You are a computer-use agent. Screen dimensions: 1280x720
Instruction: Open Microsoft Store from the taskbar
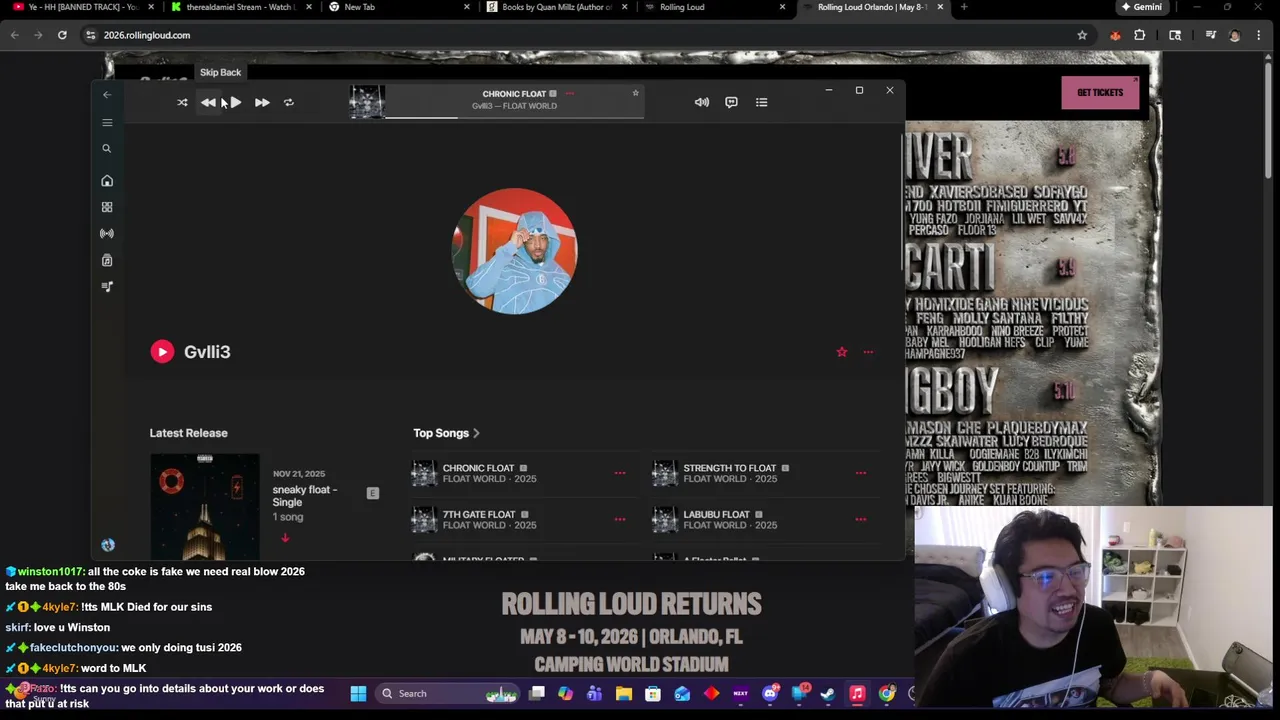click(x=653, y=693)
